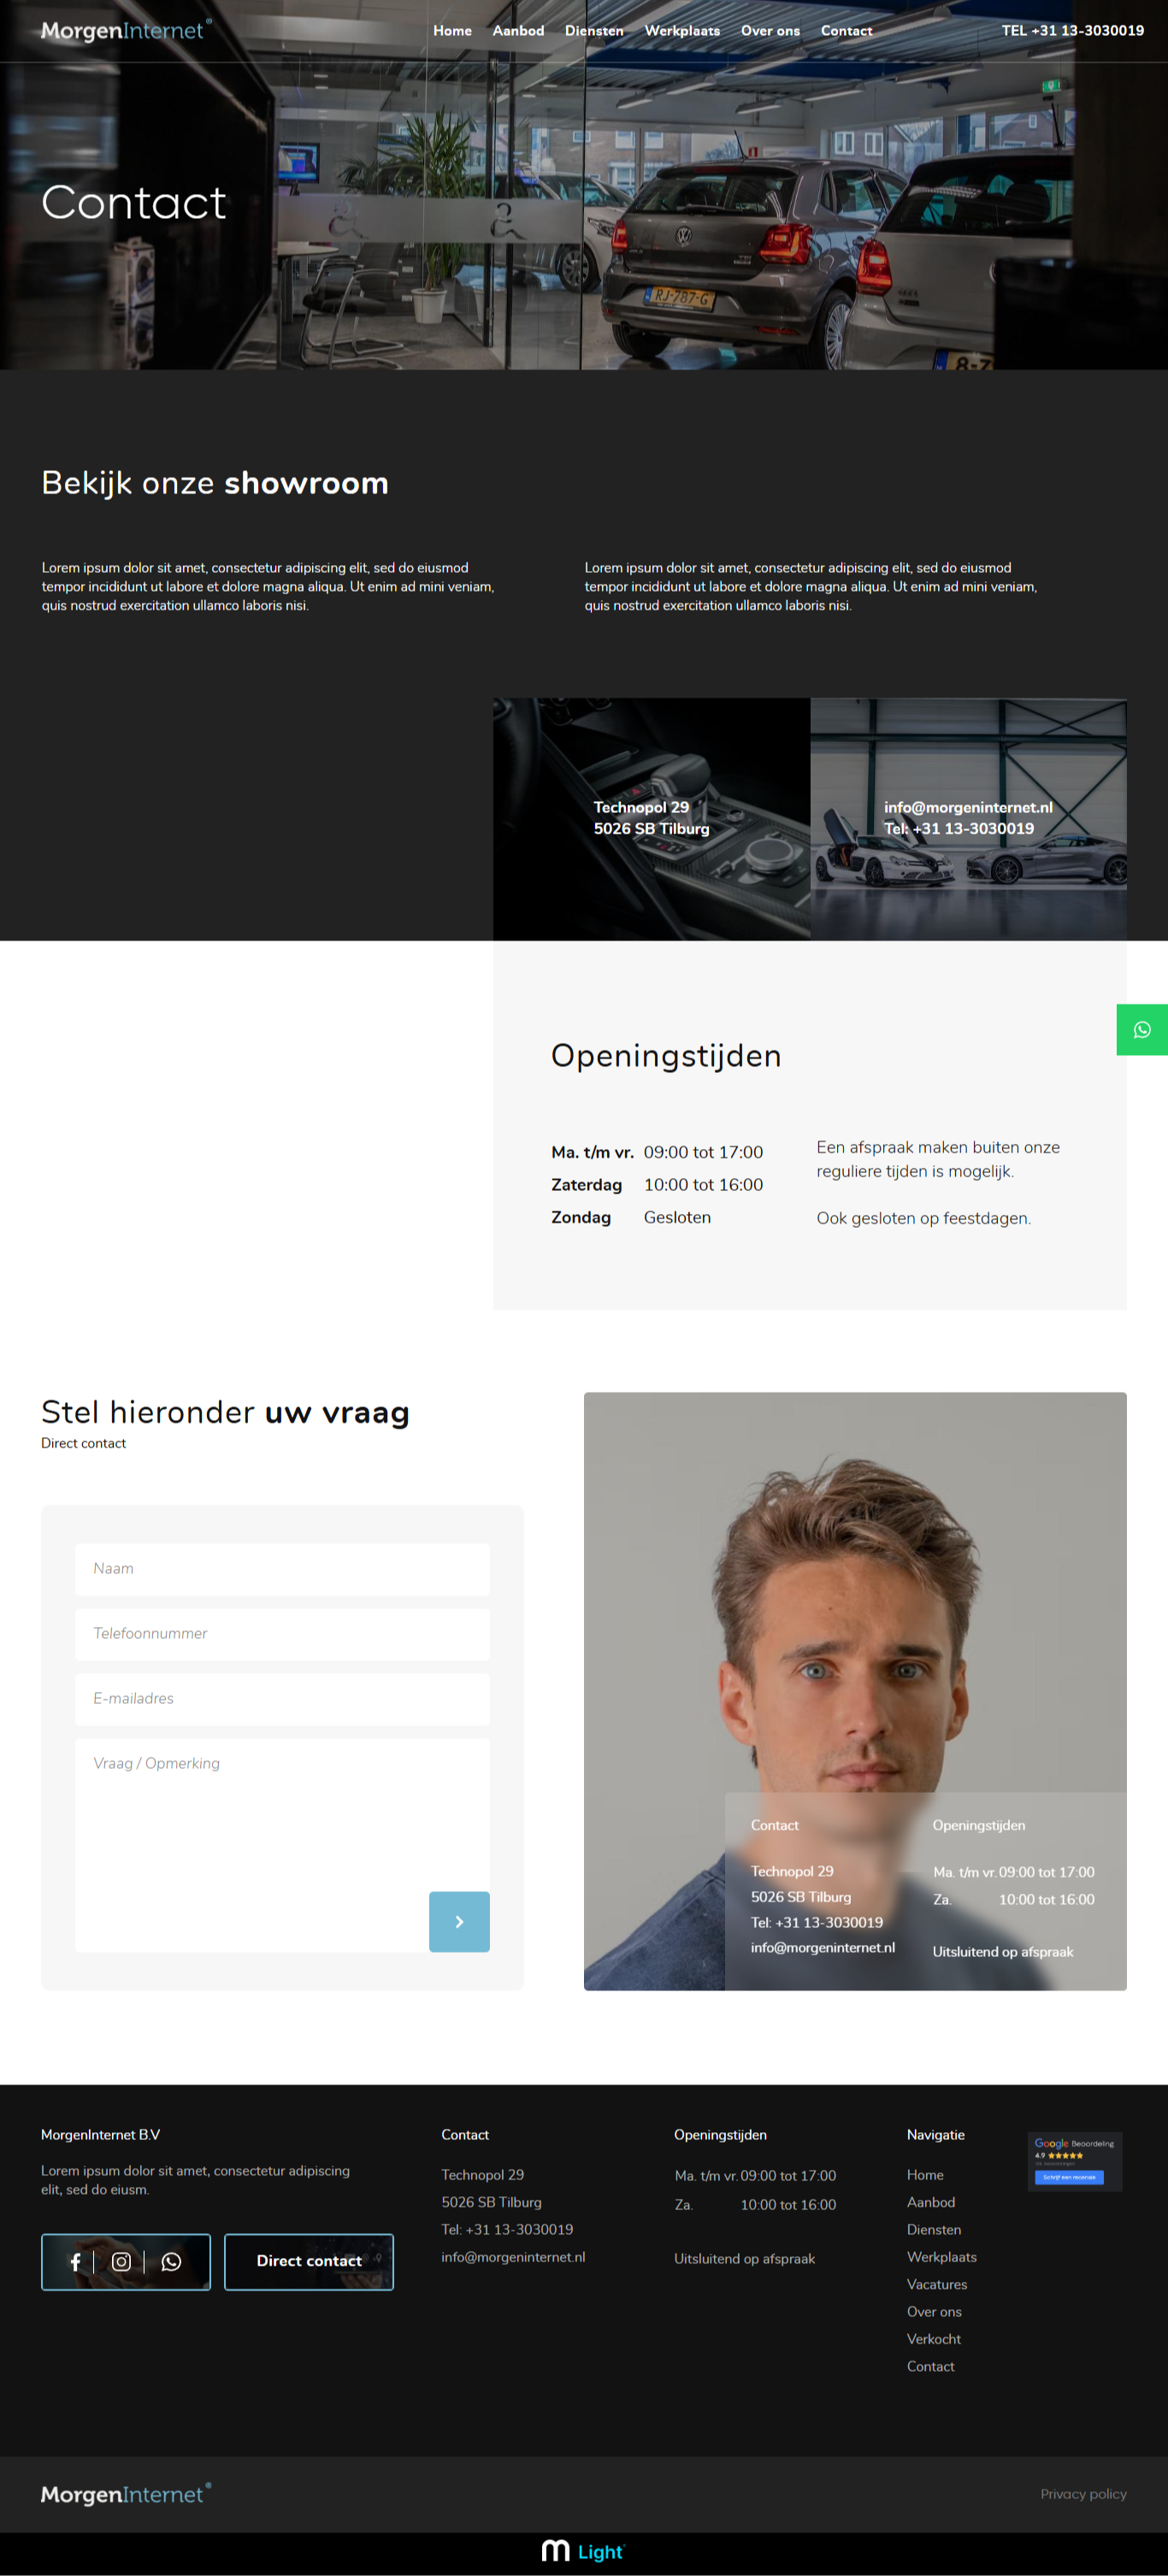The image size is (1168, 2576).
Task: Focus the Telefoonnummer field
Action: point(282,1634)
